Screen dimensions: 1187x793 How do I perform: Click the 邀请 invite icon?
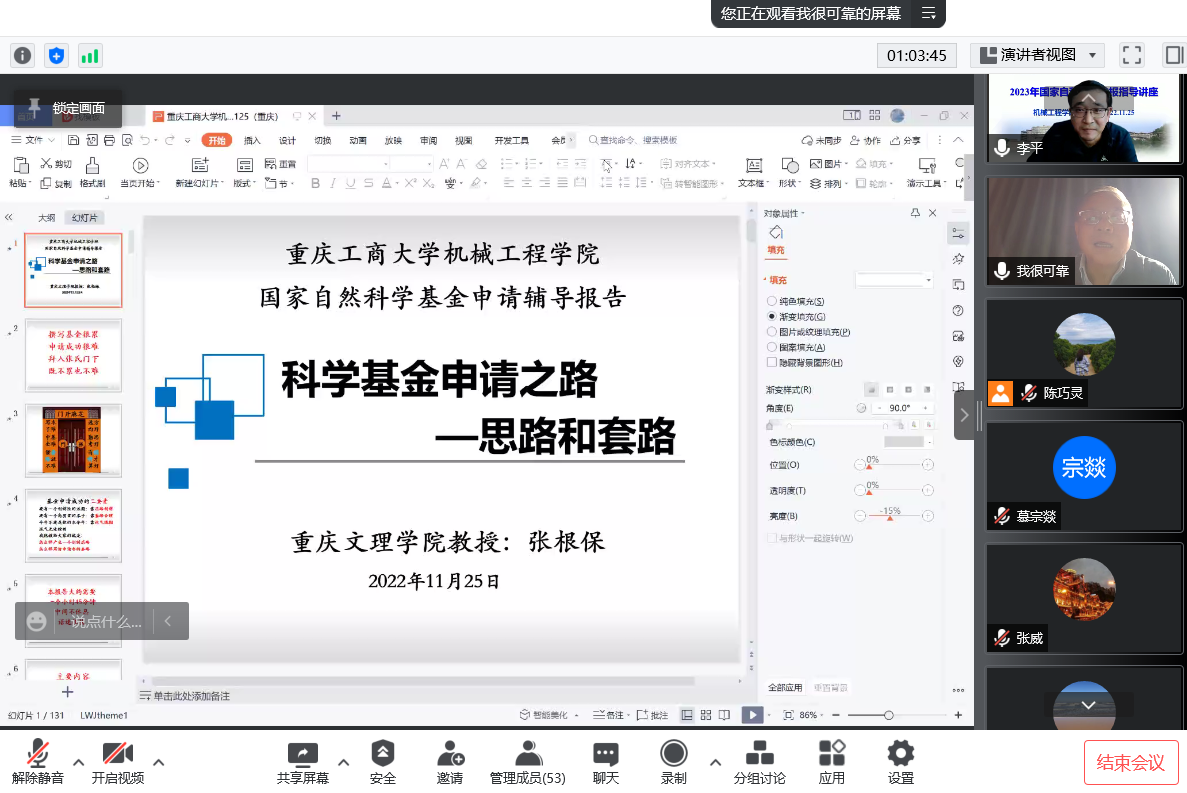click(x=450, y=753)
